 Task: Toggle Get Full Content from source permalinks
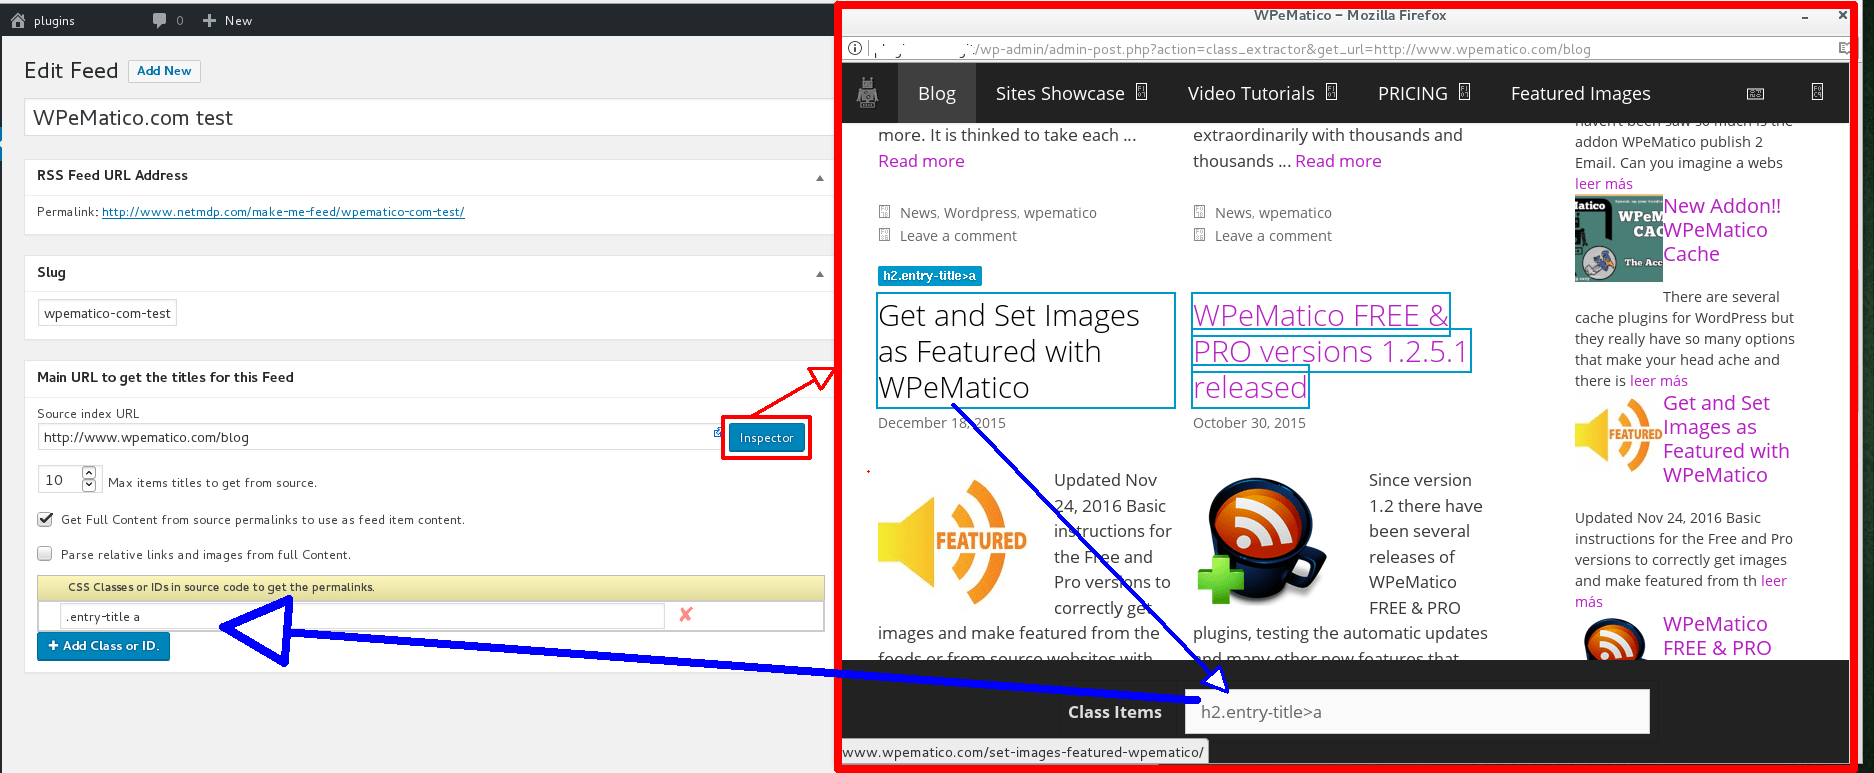45,519
